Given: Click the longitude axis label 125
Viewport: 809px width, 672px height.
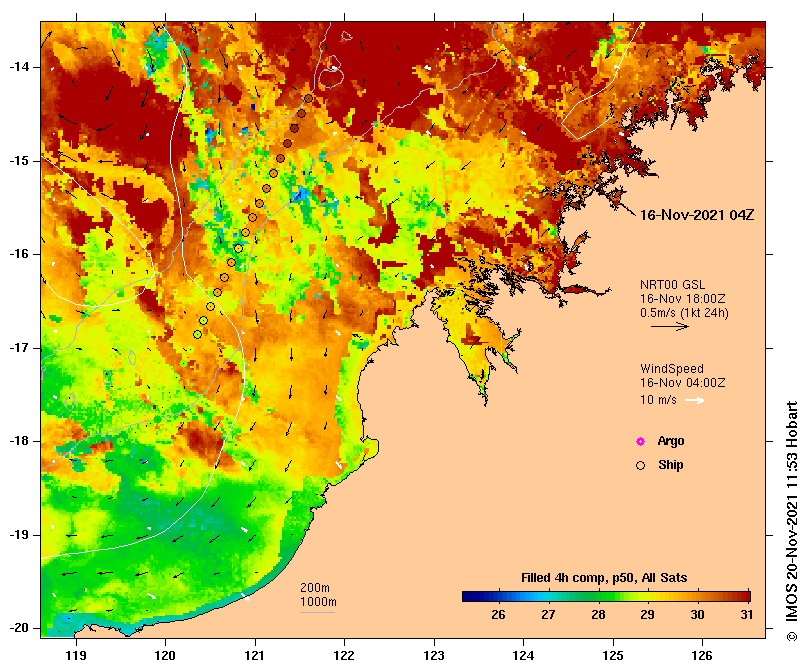Looking at the screenshot, I should (x=613, y=655).
